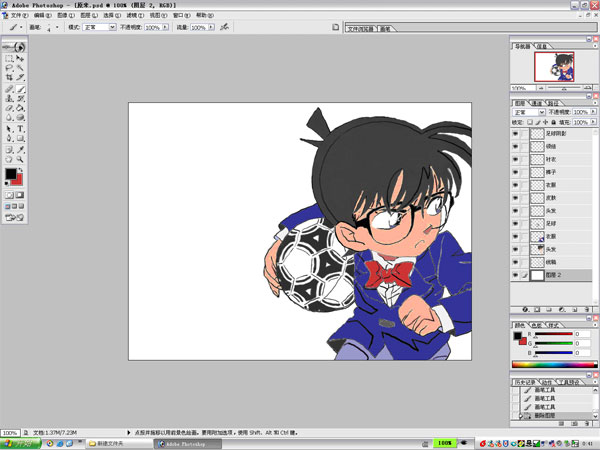This screenshot has height=450, width=600.
Task: Add layer style button
Action: pos(525,310)
